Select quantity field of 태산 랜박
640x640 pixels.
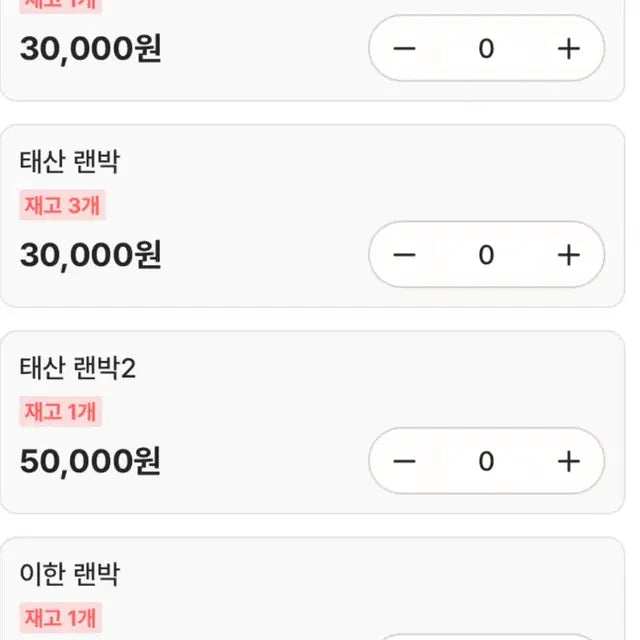point(486,255)
